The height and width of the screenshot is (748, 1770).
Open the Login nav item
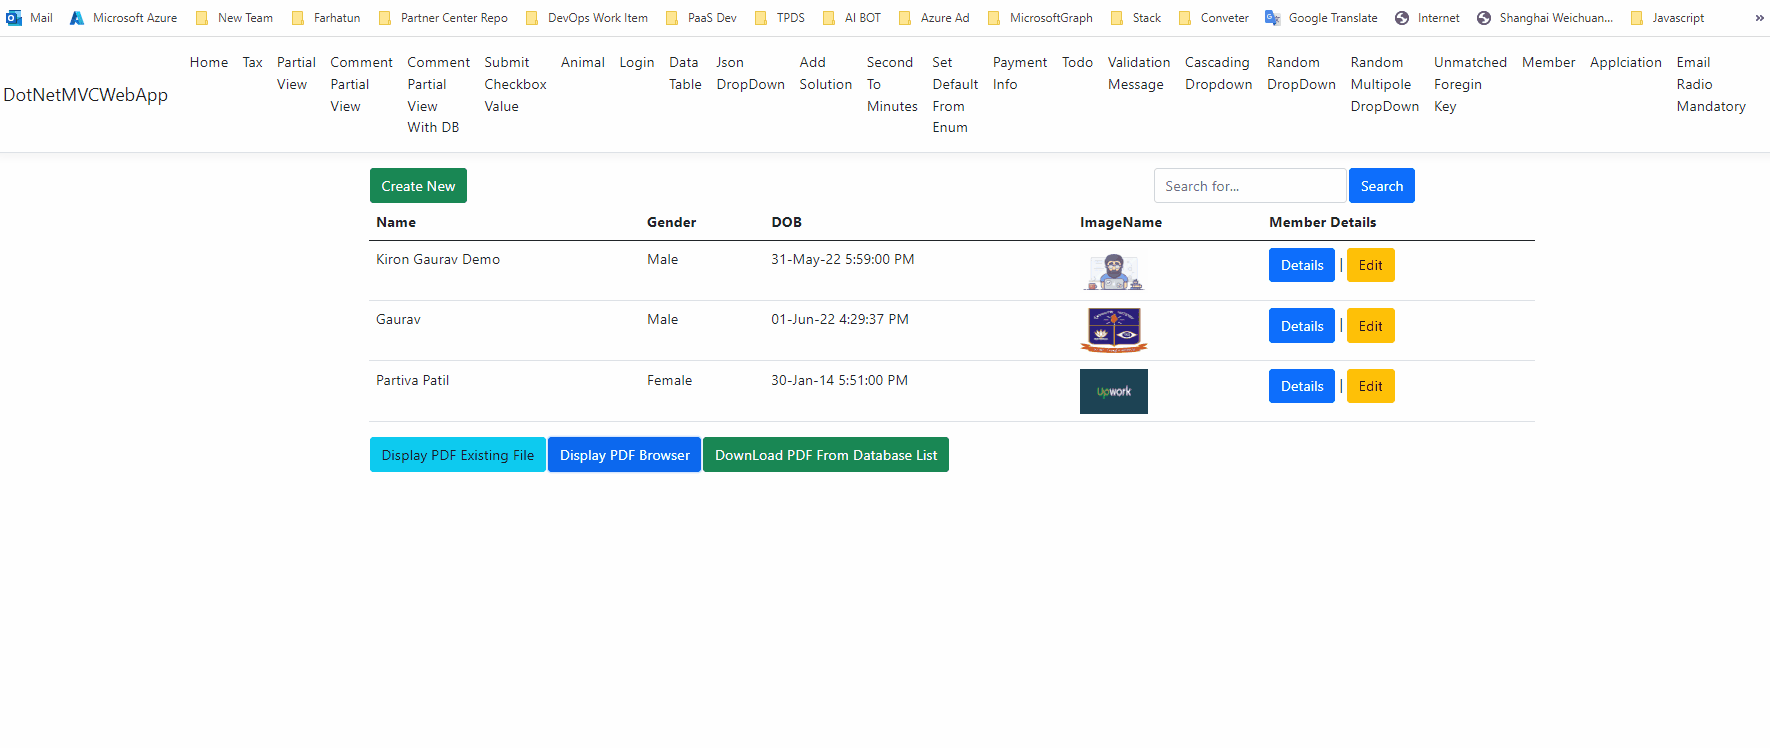tap(637, 62)
